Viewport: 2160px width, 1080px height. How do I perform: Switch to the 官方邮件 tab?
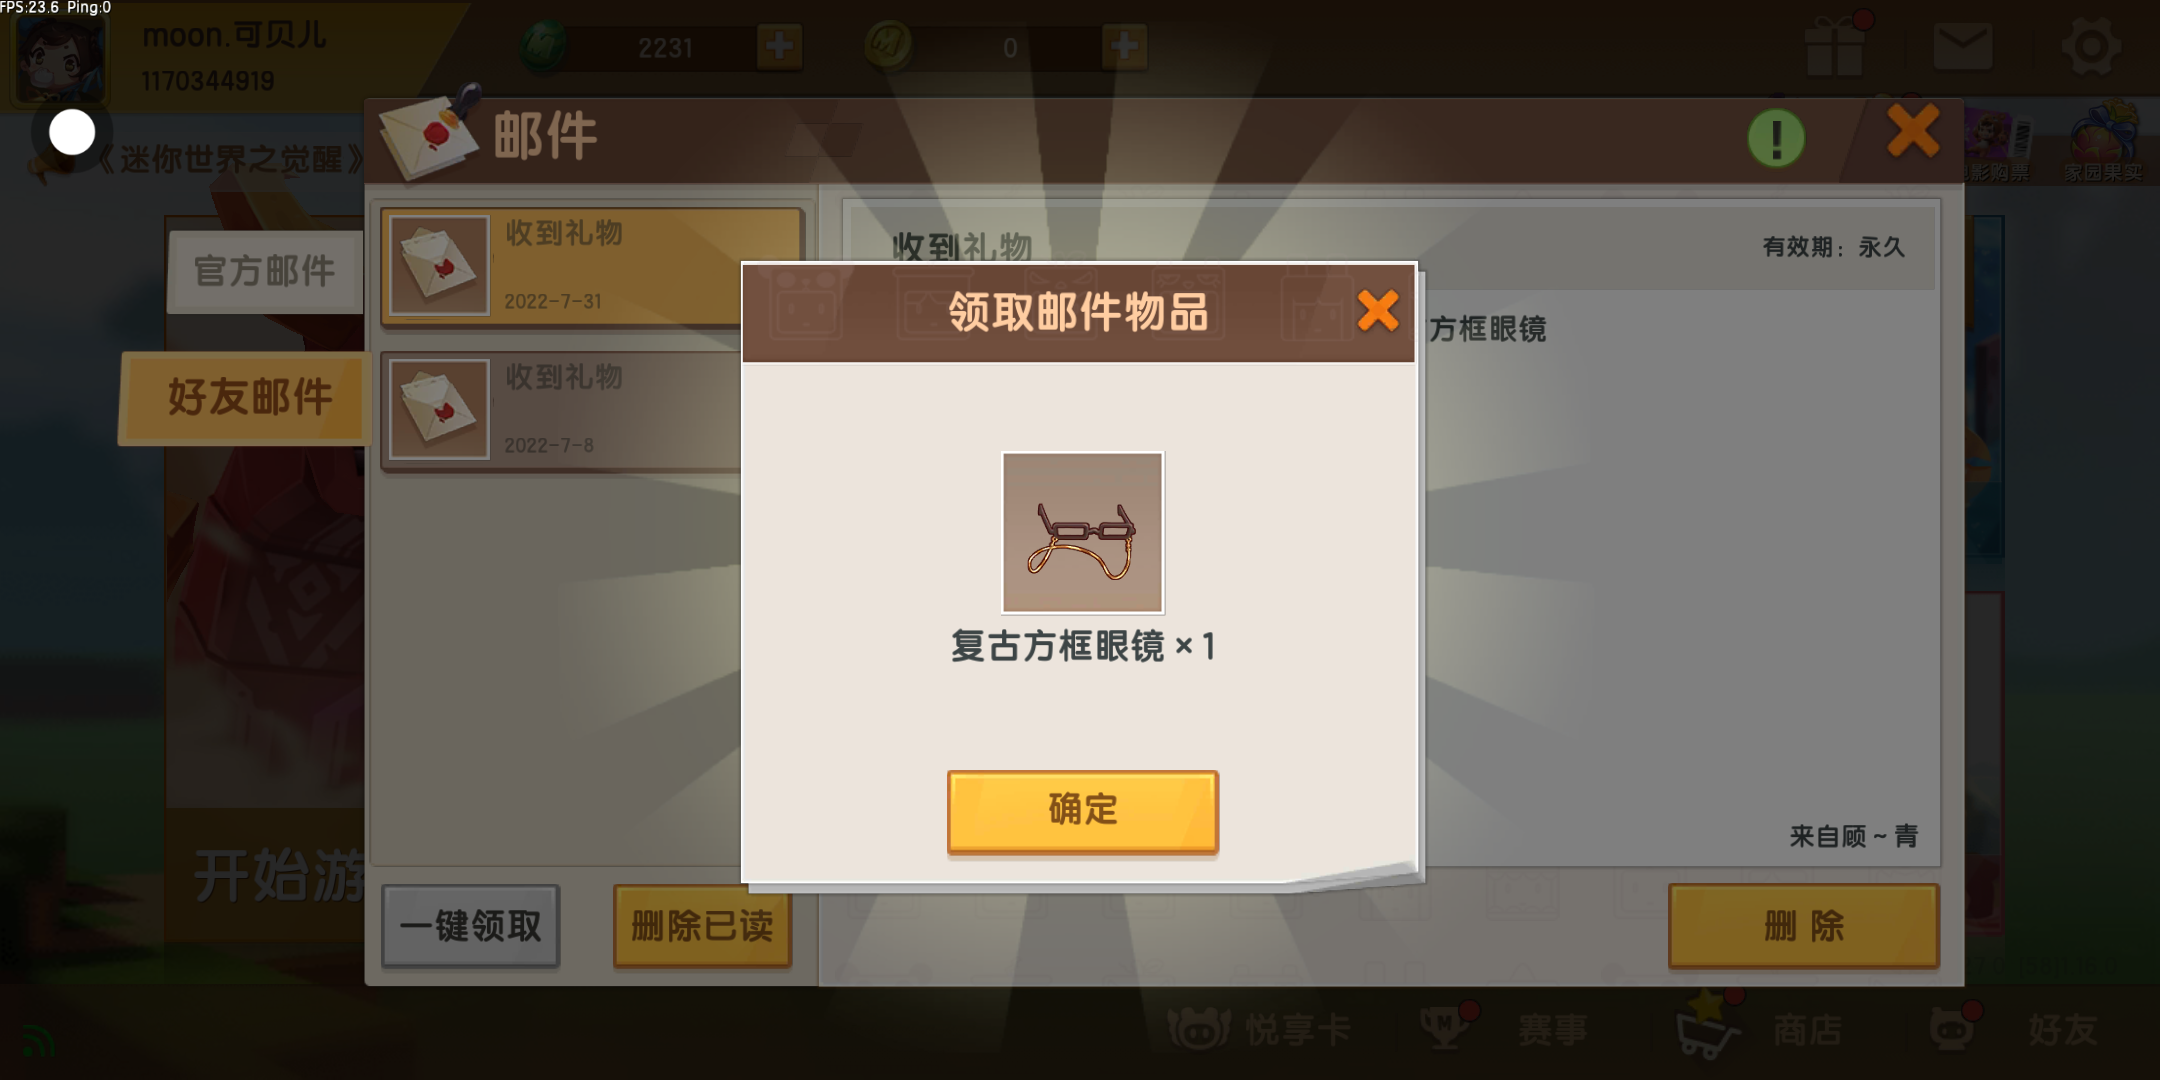coord(265,271)
